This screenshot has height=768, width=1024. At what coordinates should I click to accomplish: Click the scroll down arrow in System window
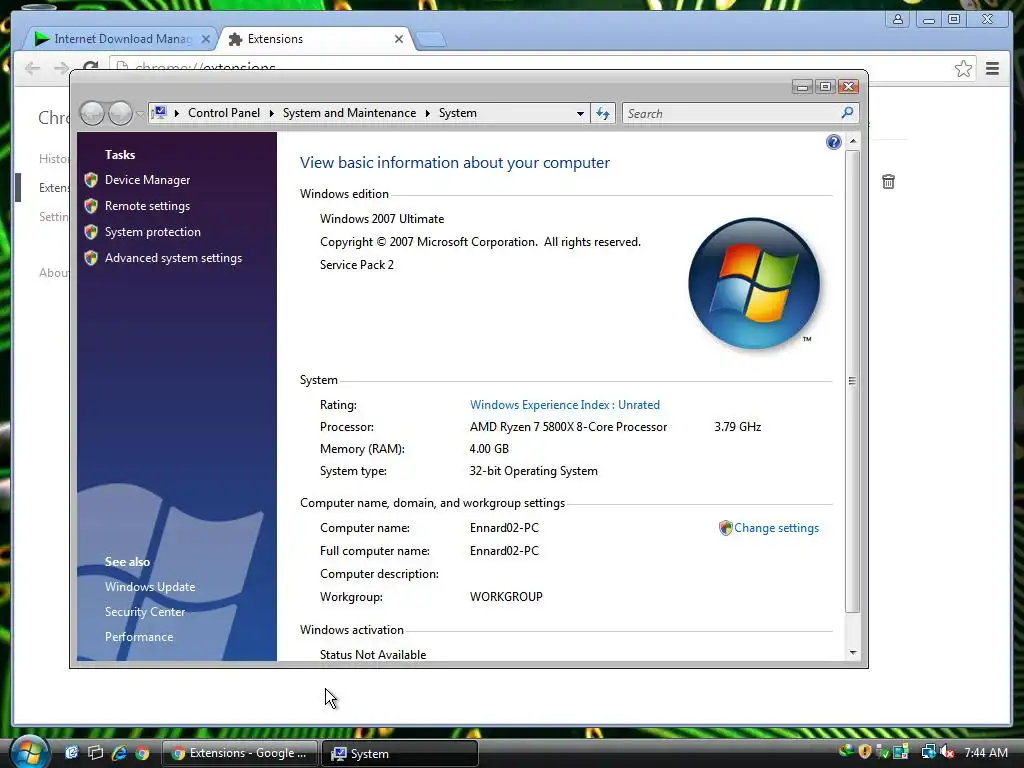pyautogui.click(x=852, y=652)
